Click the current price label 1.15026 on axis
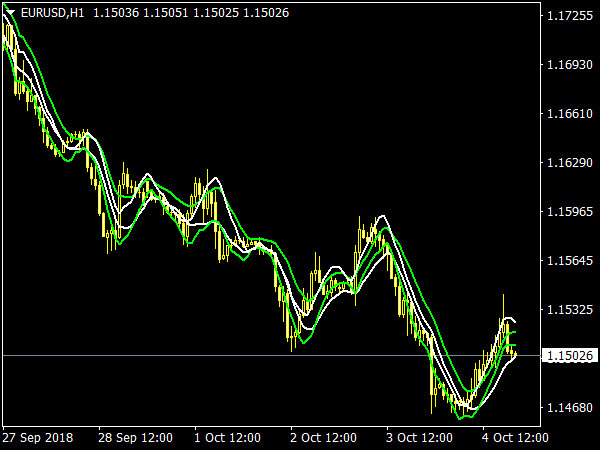The height and width of the screenshot is (450, 600). tap(570, 356)
